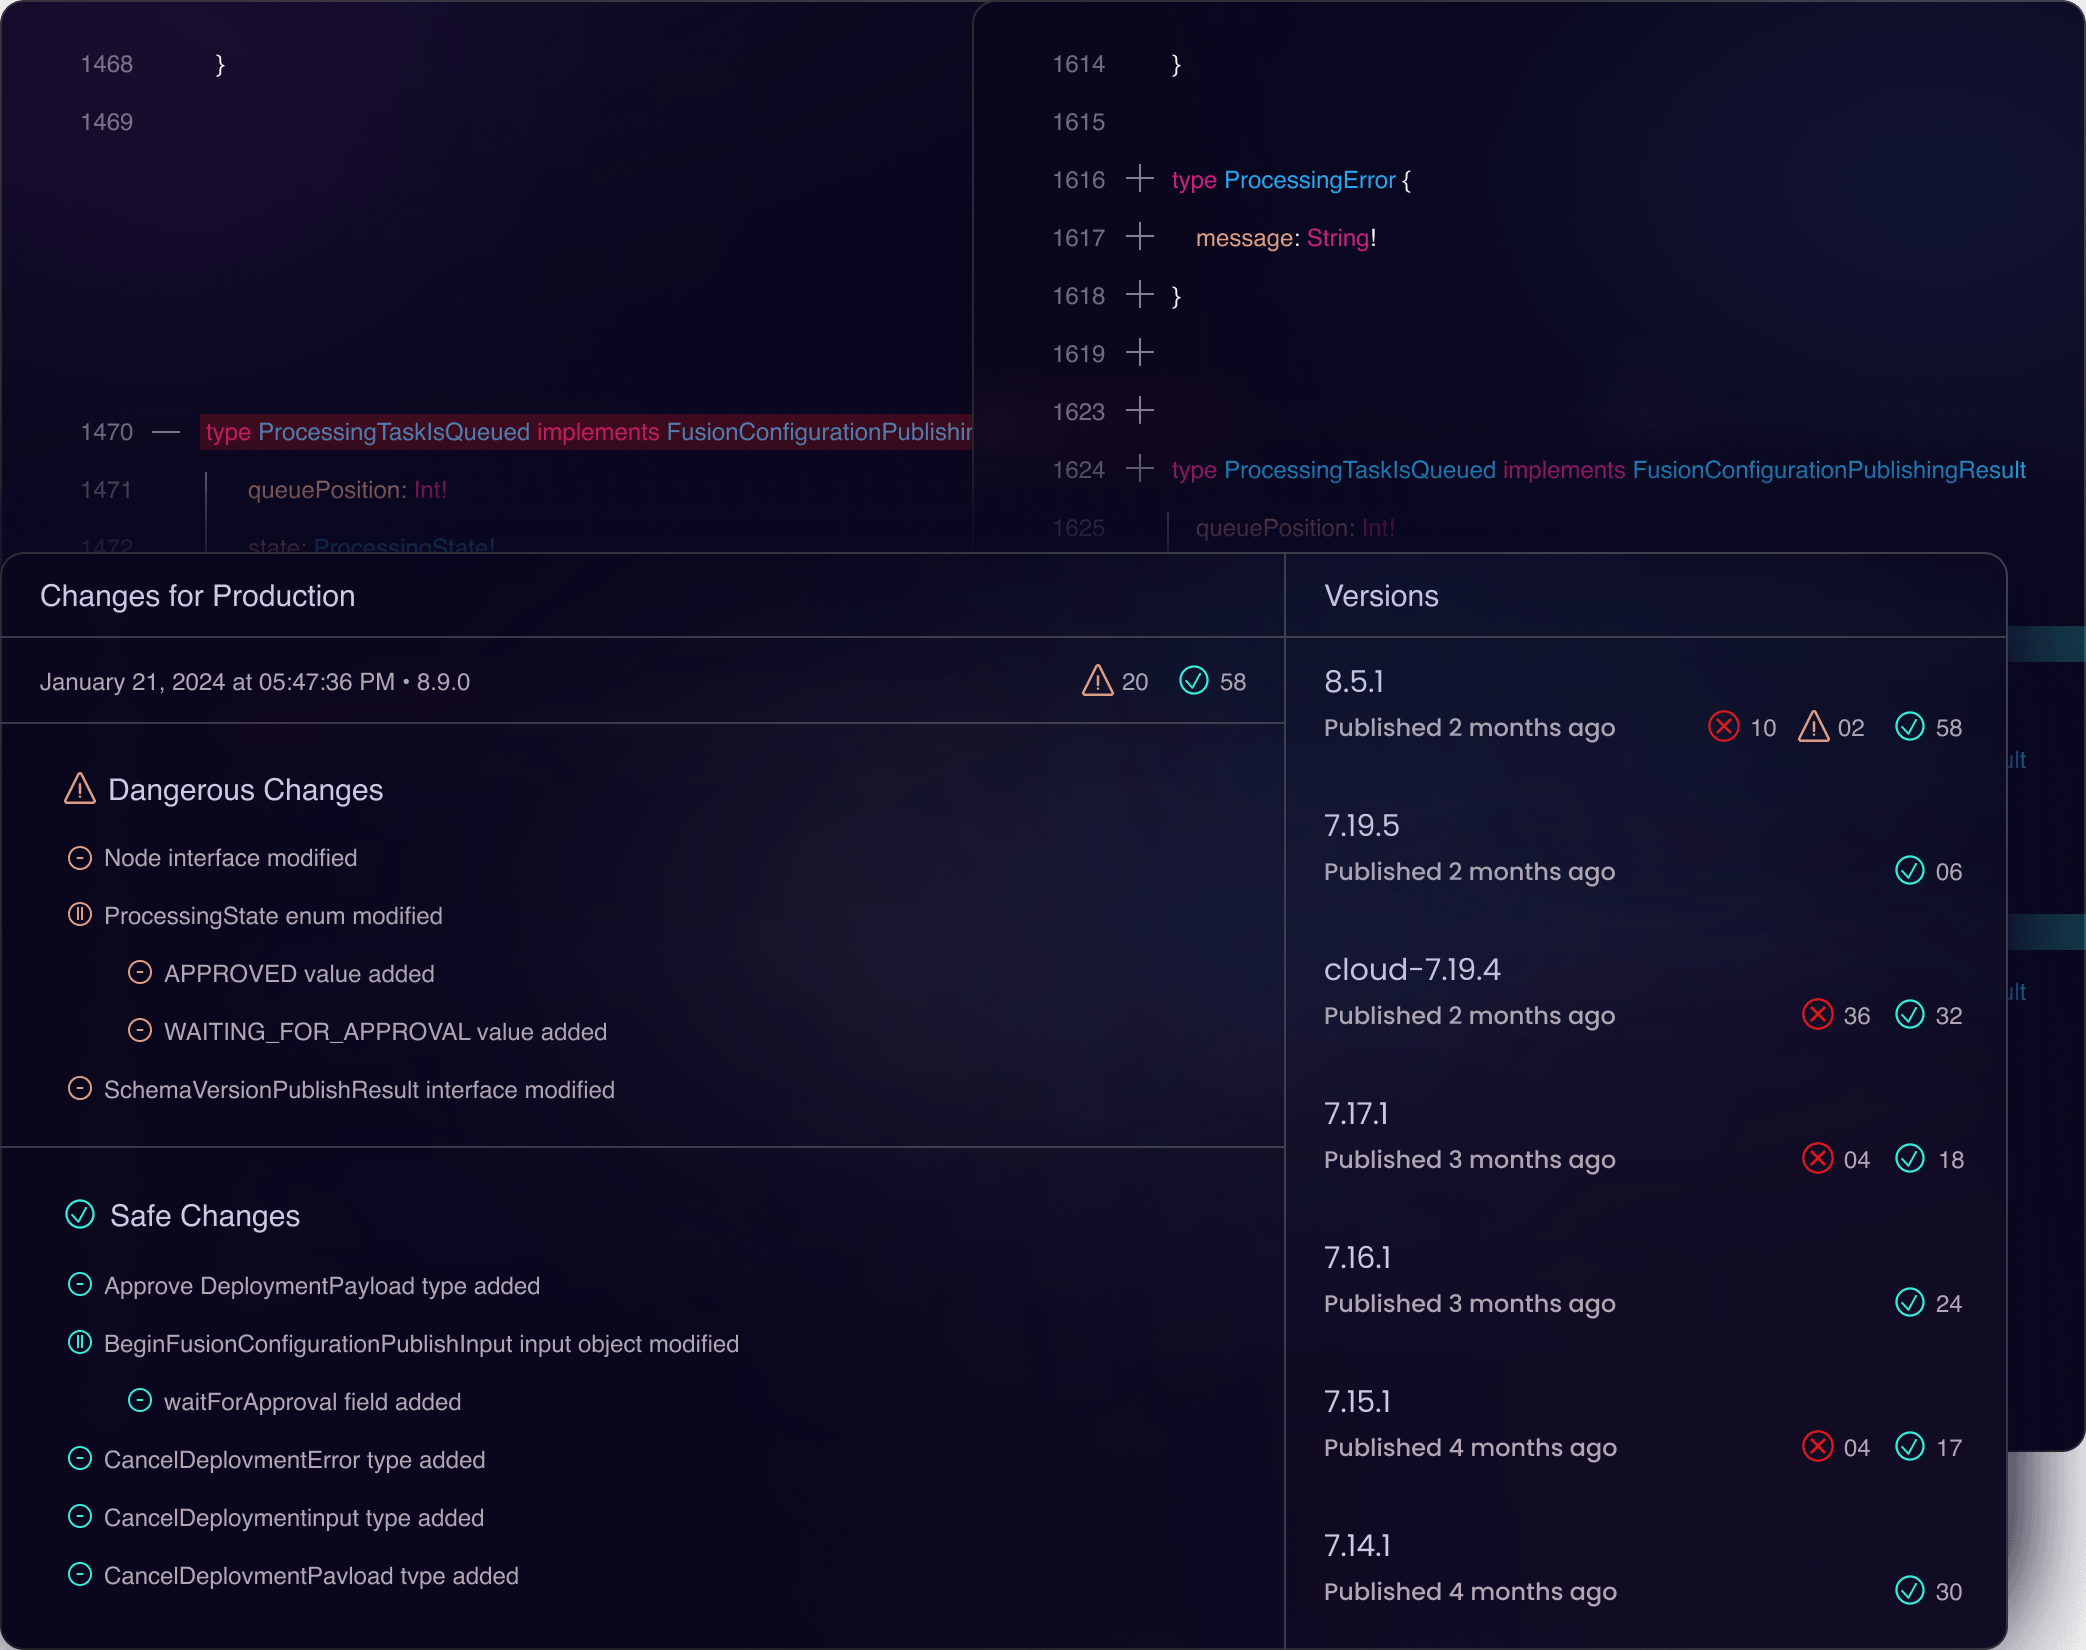Image resolution: width=2086 pixels, height=1650 pixels.
Task: Select the Changes for Production panel header
Action: click(197, 595)
